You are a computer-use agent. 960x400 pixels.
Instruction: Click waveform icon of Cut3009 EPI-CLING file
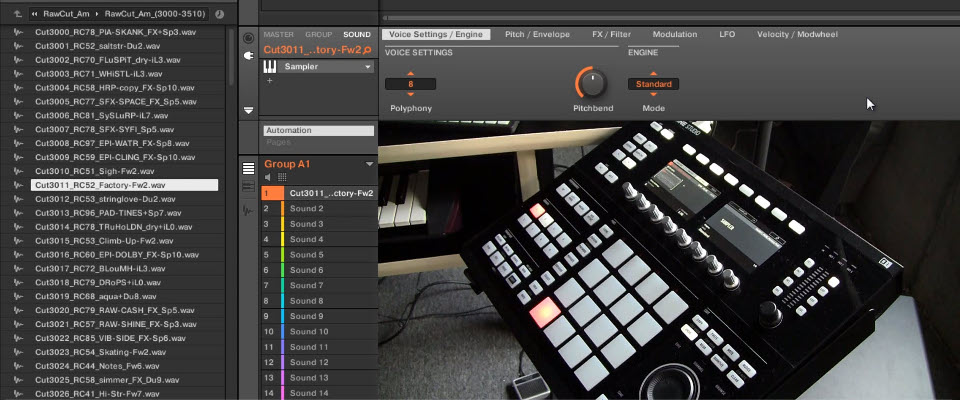point(18,157)
